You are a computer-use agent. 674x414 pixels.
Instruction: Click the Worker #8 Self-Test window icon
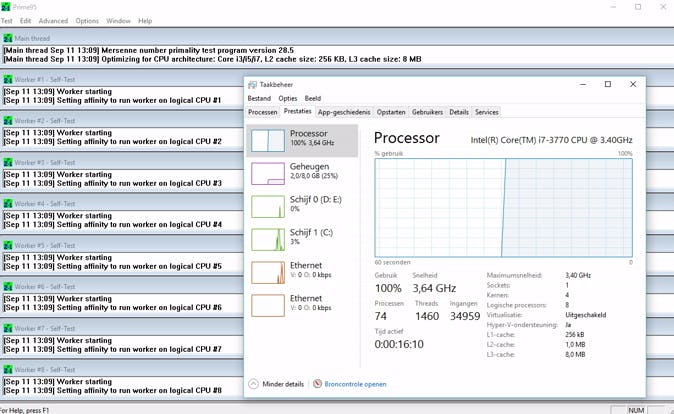8,370
